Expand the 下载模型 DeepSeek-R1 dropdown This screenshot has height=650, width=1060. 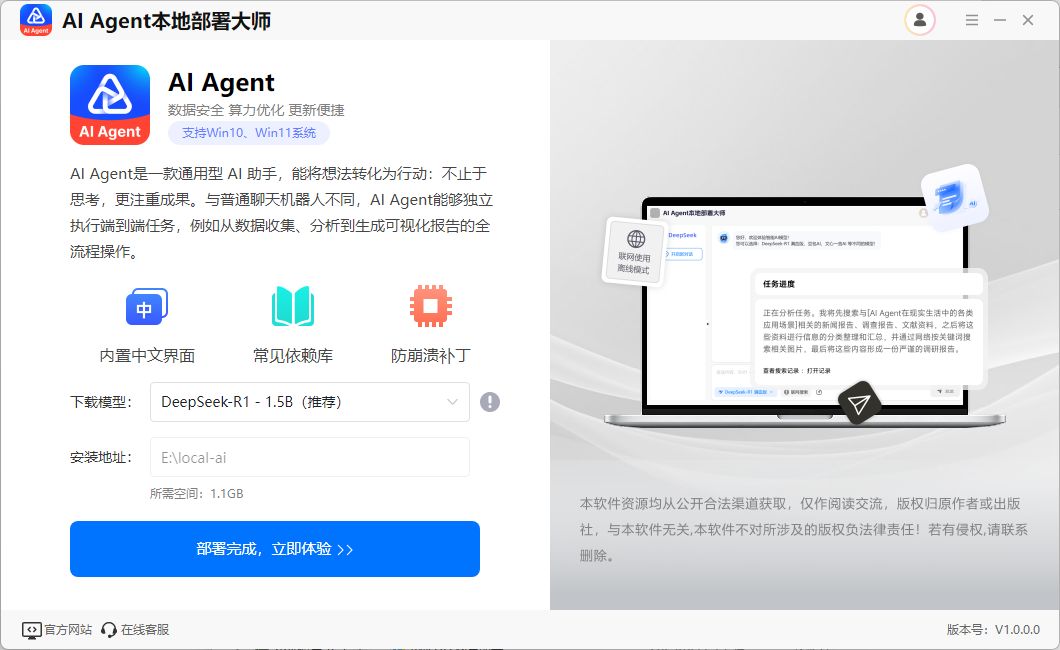click(310, 402)
